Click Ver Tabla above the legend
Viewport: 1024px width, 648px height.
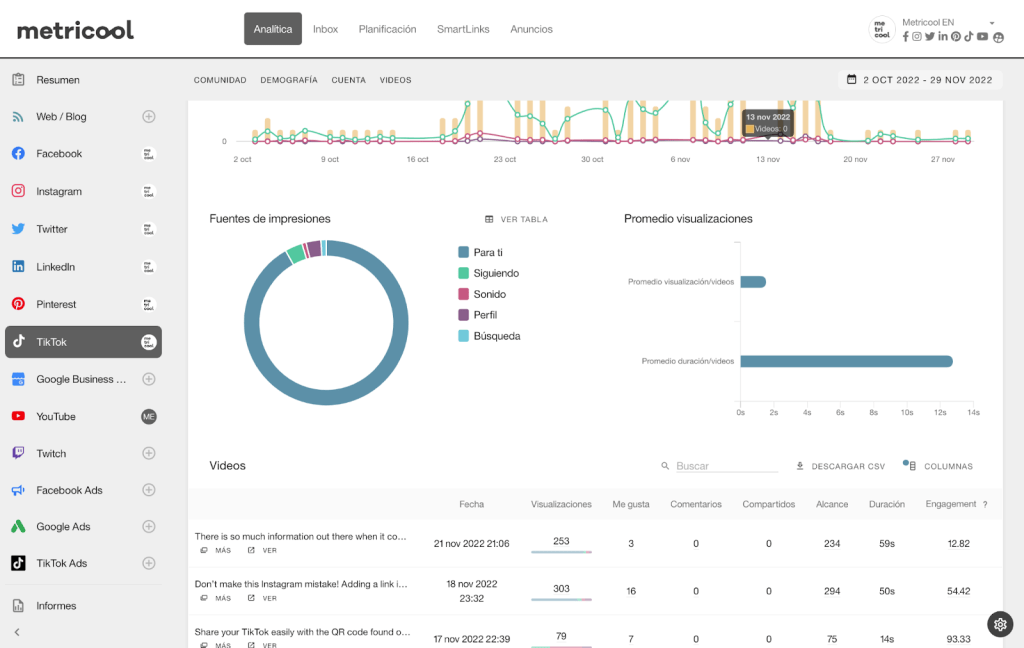click(x=516, y=219)
